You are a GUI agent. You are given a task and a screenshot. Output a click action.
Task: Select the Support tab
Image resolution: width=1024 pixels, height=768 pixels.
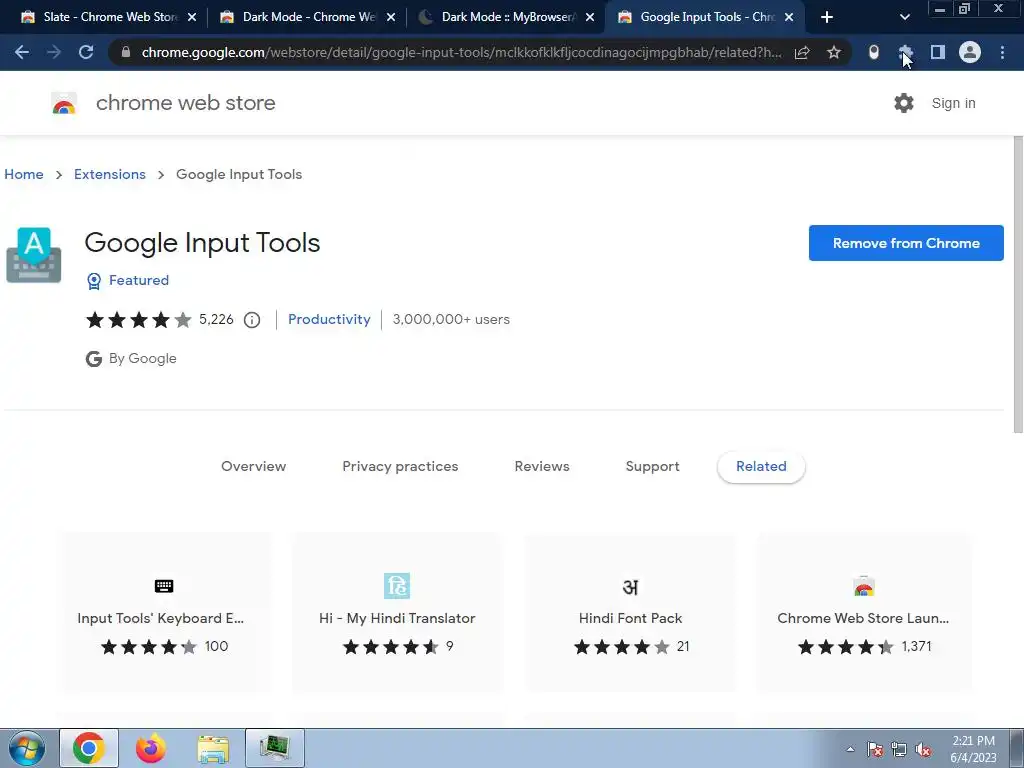(652, 466)
